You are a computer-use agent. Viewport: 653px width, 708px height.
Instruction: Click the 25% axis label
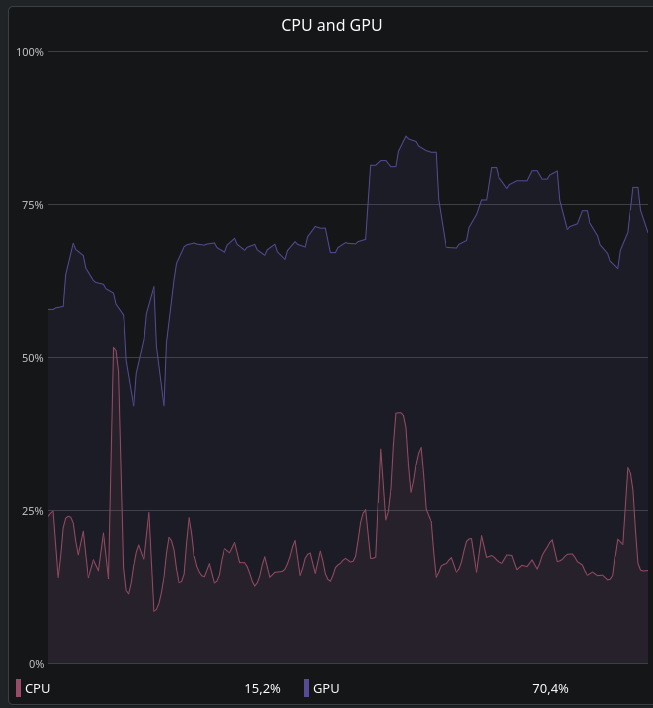(x=33, y=511)
